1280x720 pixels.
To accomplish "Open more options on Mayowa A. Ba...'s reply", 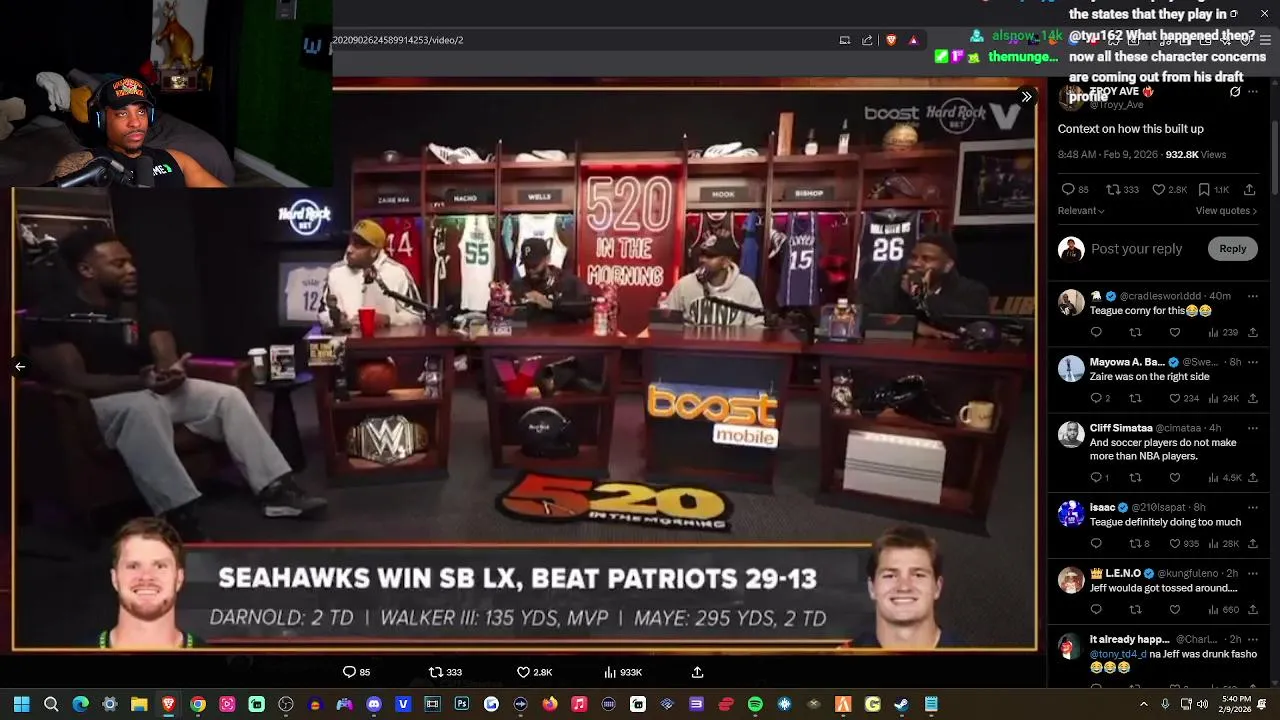I will pyautogui.click(x=1253, y=362).
